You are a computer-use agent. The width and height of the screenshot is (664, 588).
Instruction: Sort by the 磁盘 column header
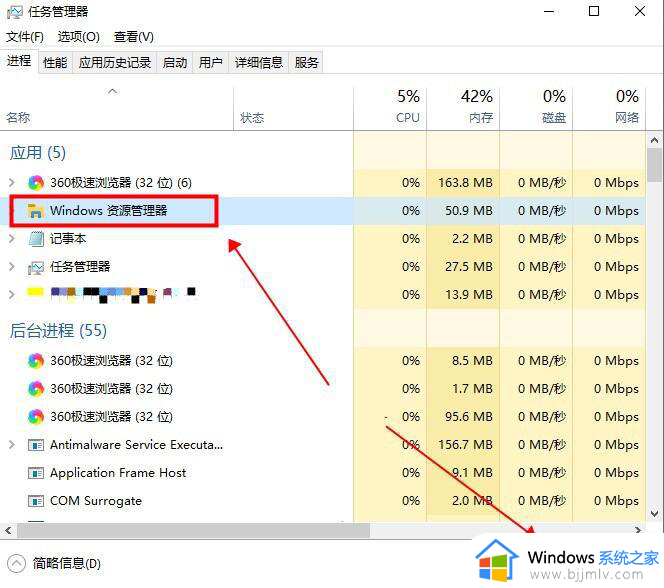(536, 109)
